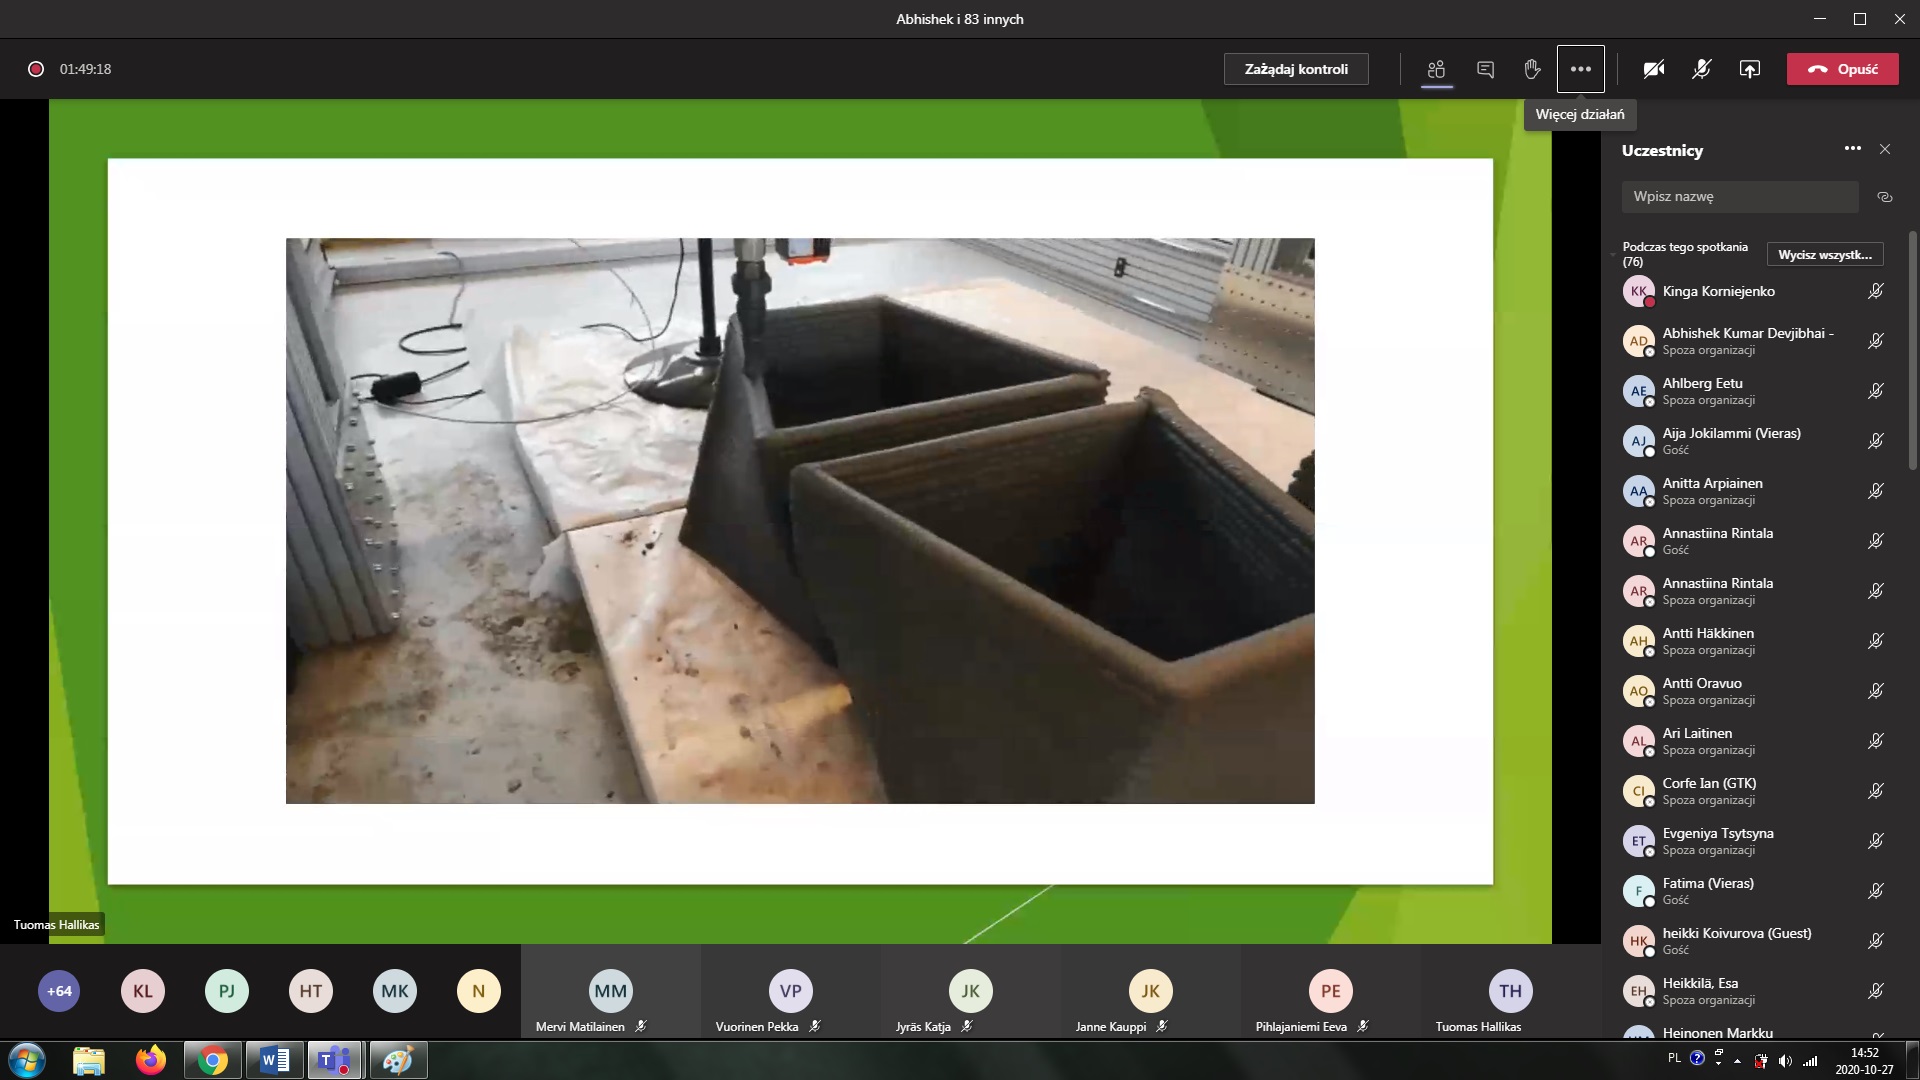Show the +64 hidden participants
The image size is (1920, 1080).
click(x=59, y=991)
